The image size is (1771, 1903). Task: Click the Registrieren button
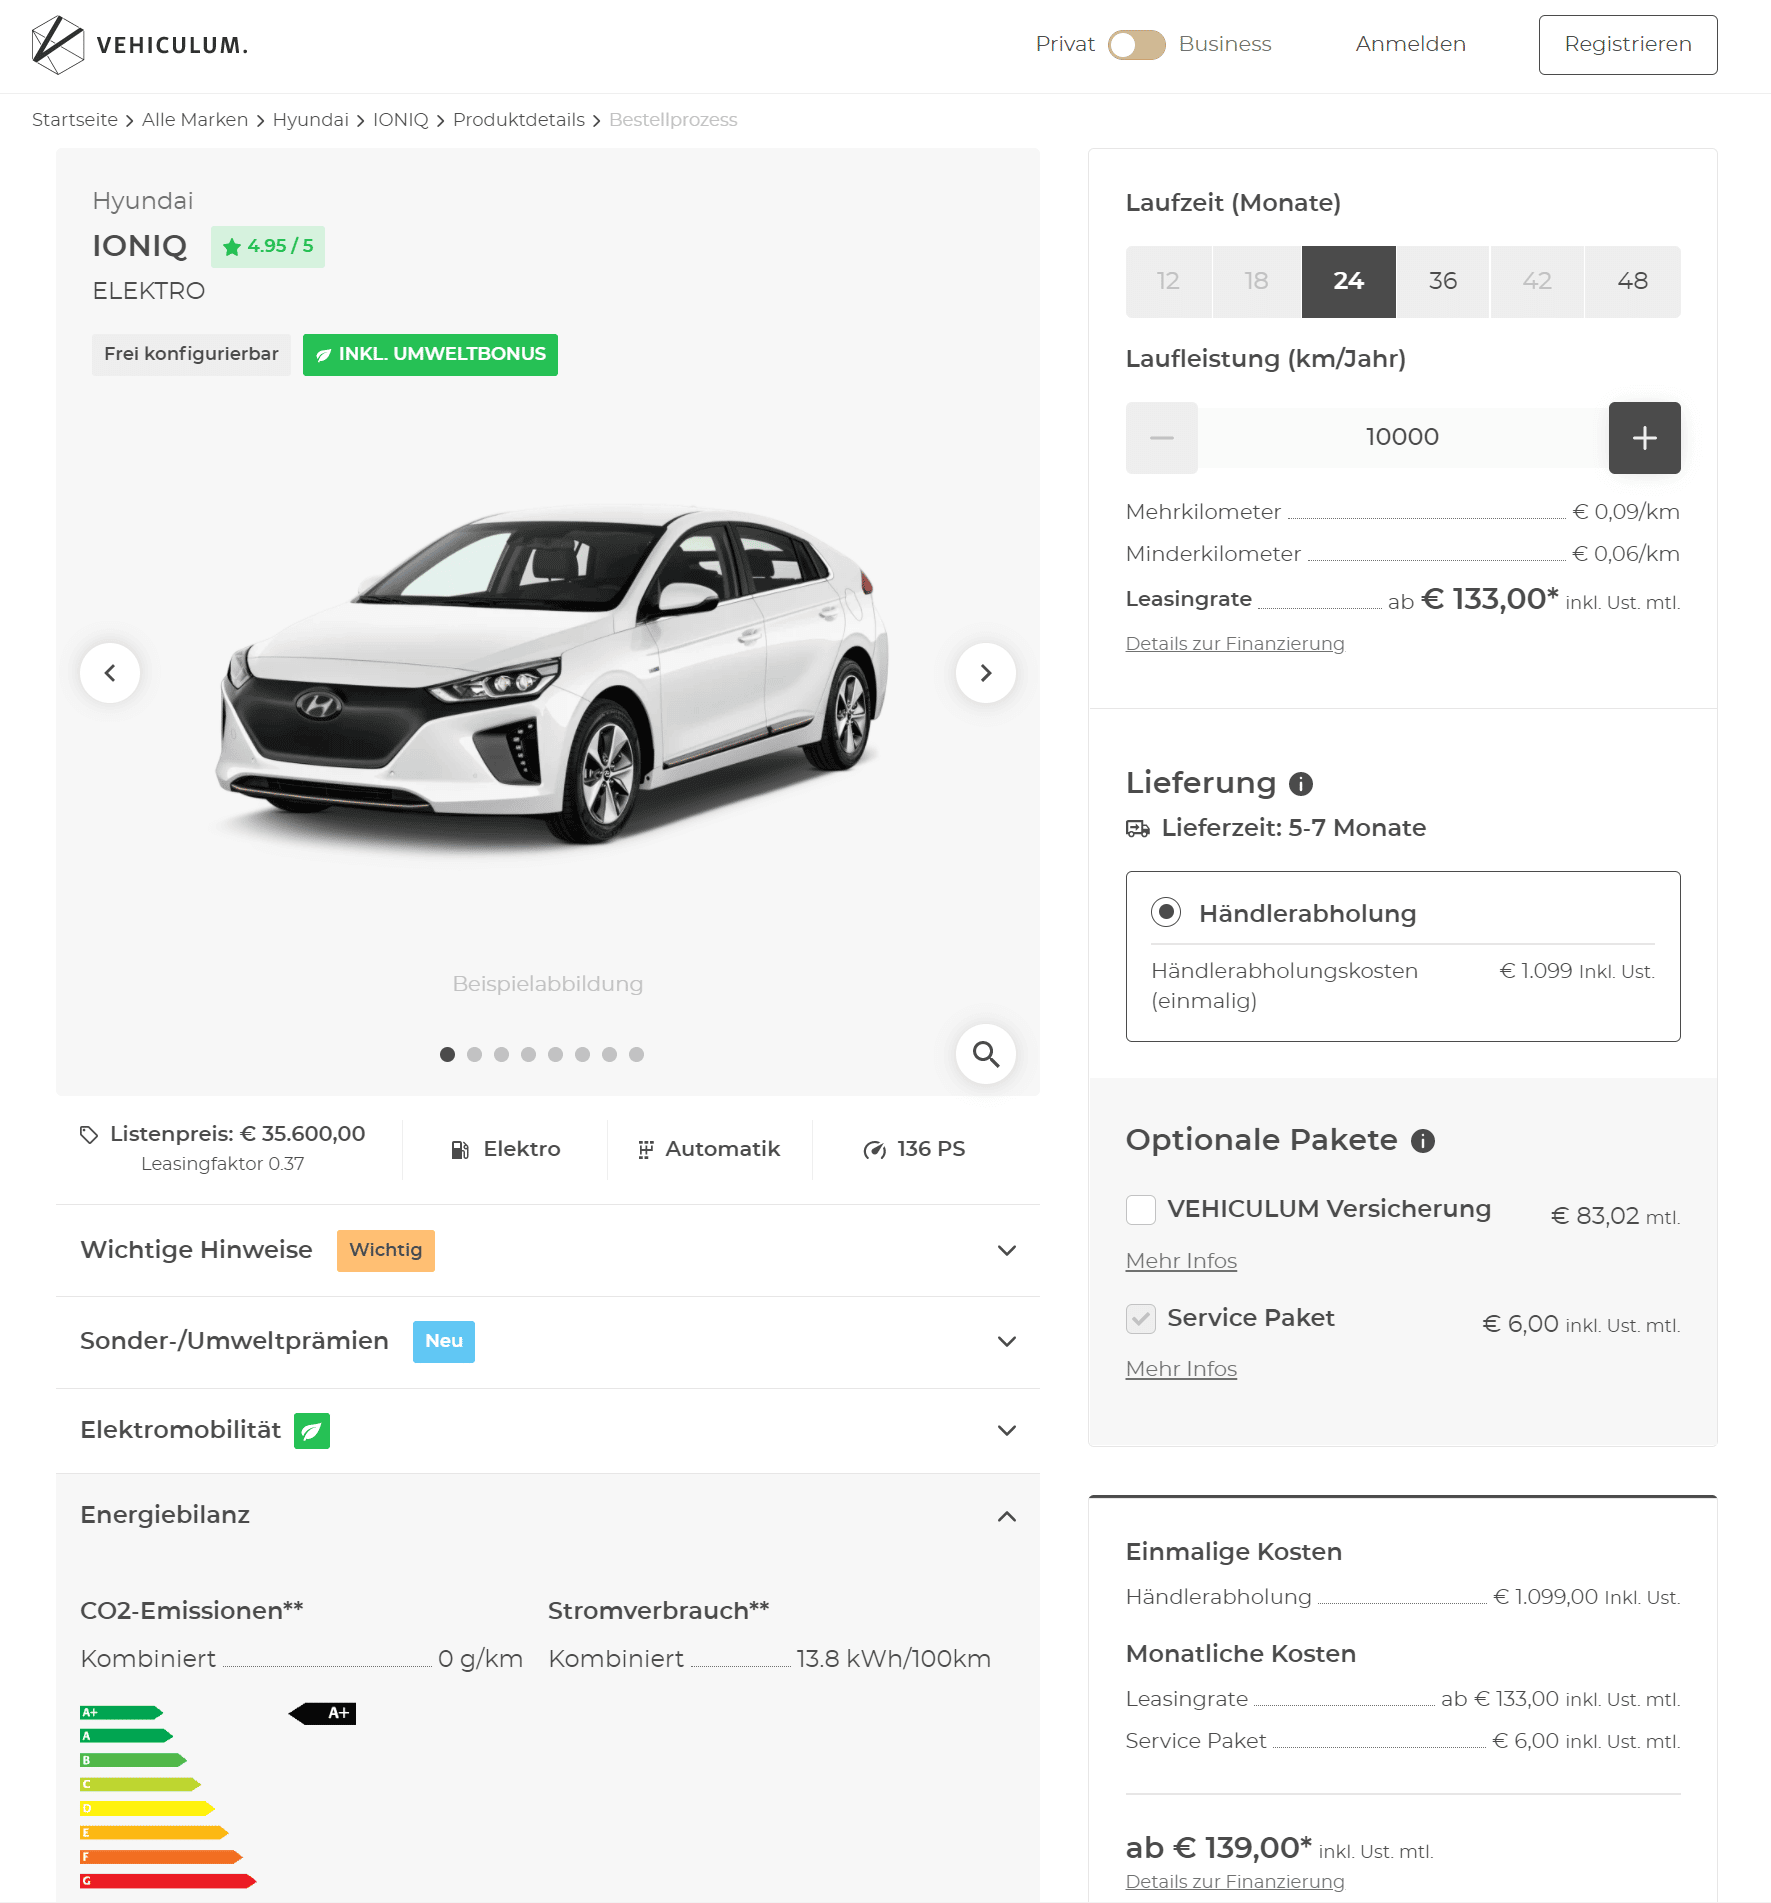pos(1627,45)
